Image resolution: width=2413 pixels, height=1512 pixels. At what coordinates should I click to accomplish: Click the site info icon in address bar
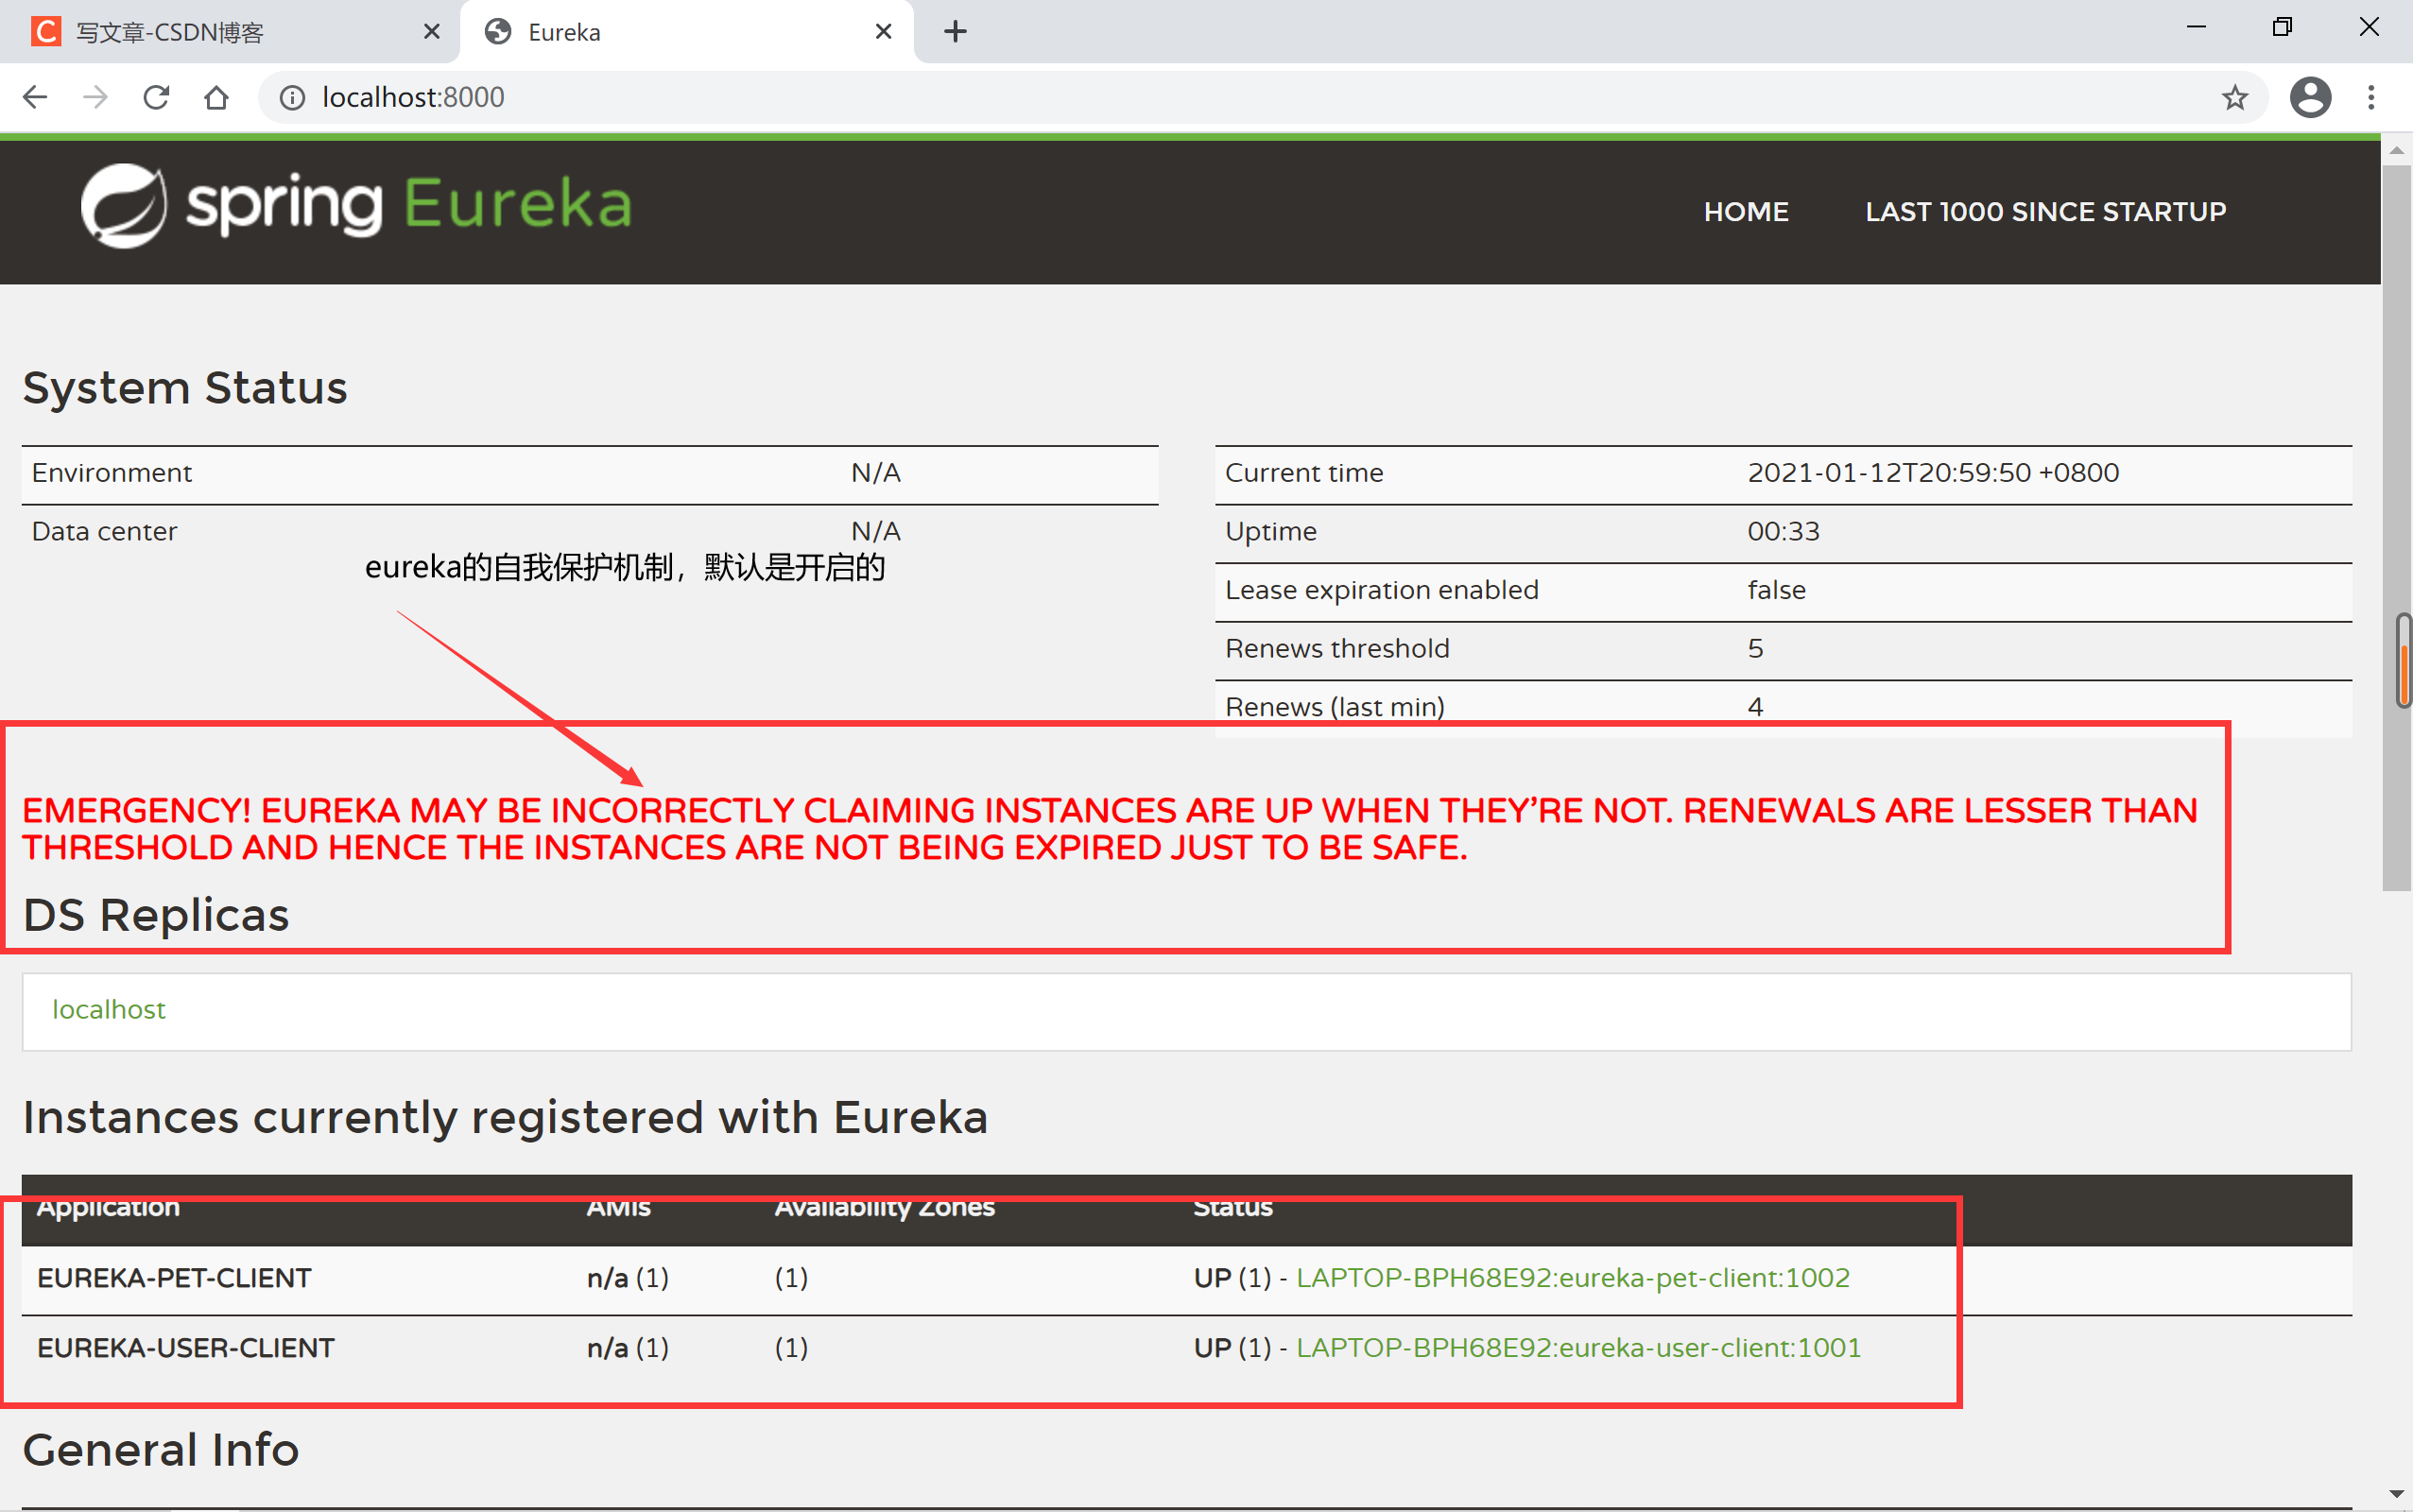(x=291, y=96)
